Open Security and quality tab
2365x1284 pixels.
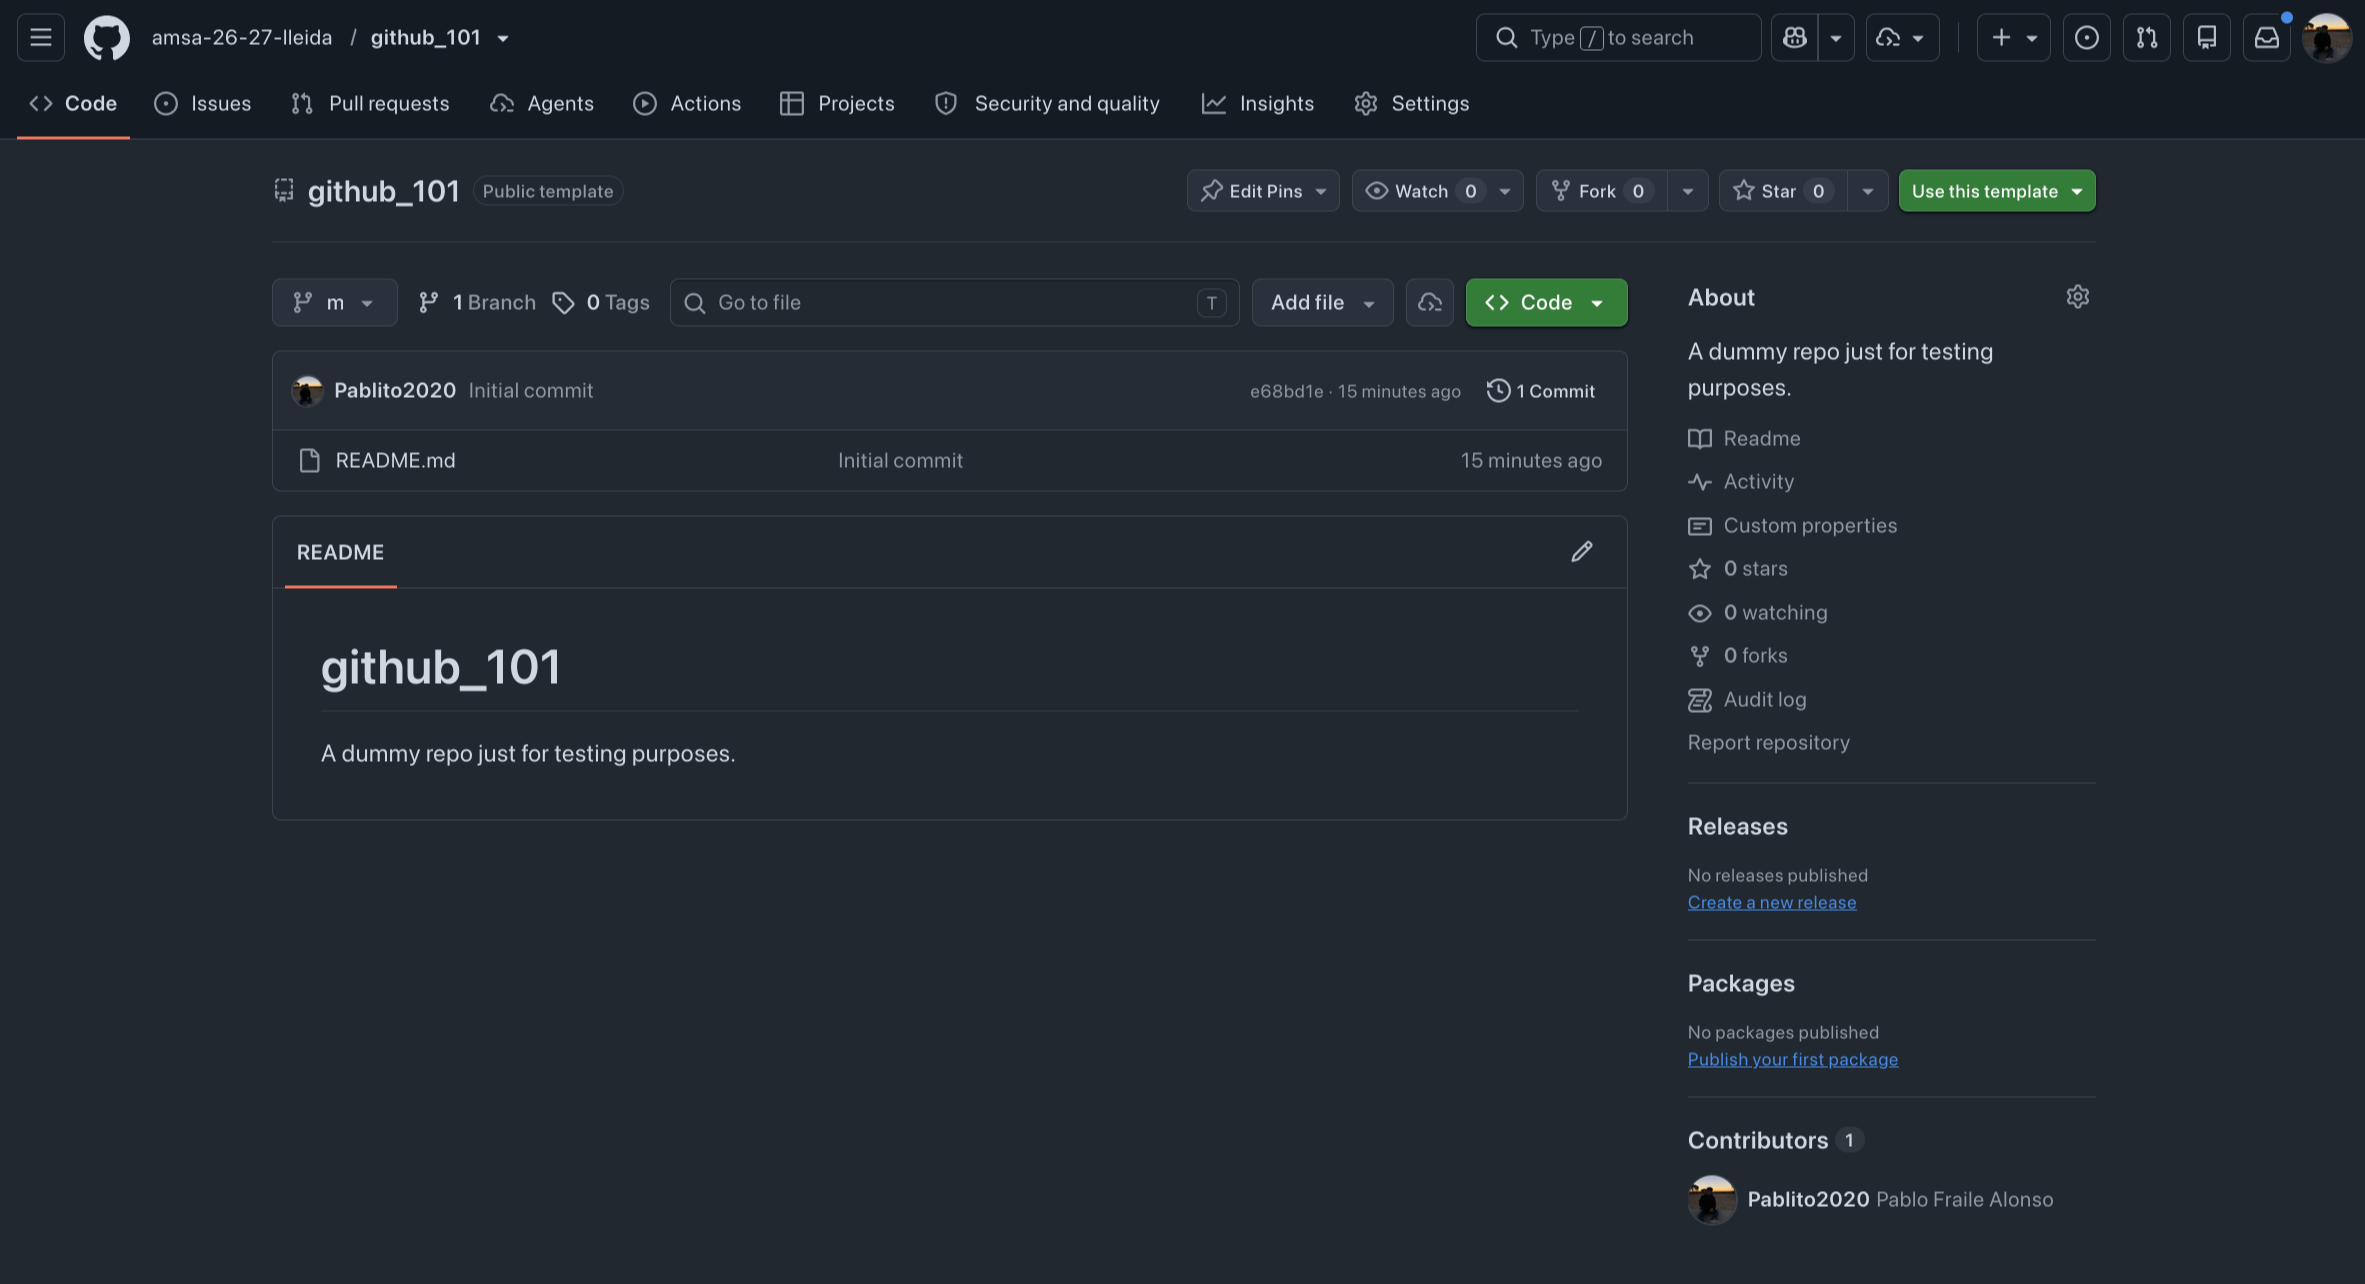(1047, 104)
